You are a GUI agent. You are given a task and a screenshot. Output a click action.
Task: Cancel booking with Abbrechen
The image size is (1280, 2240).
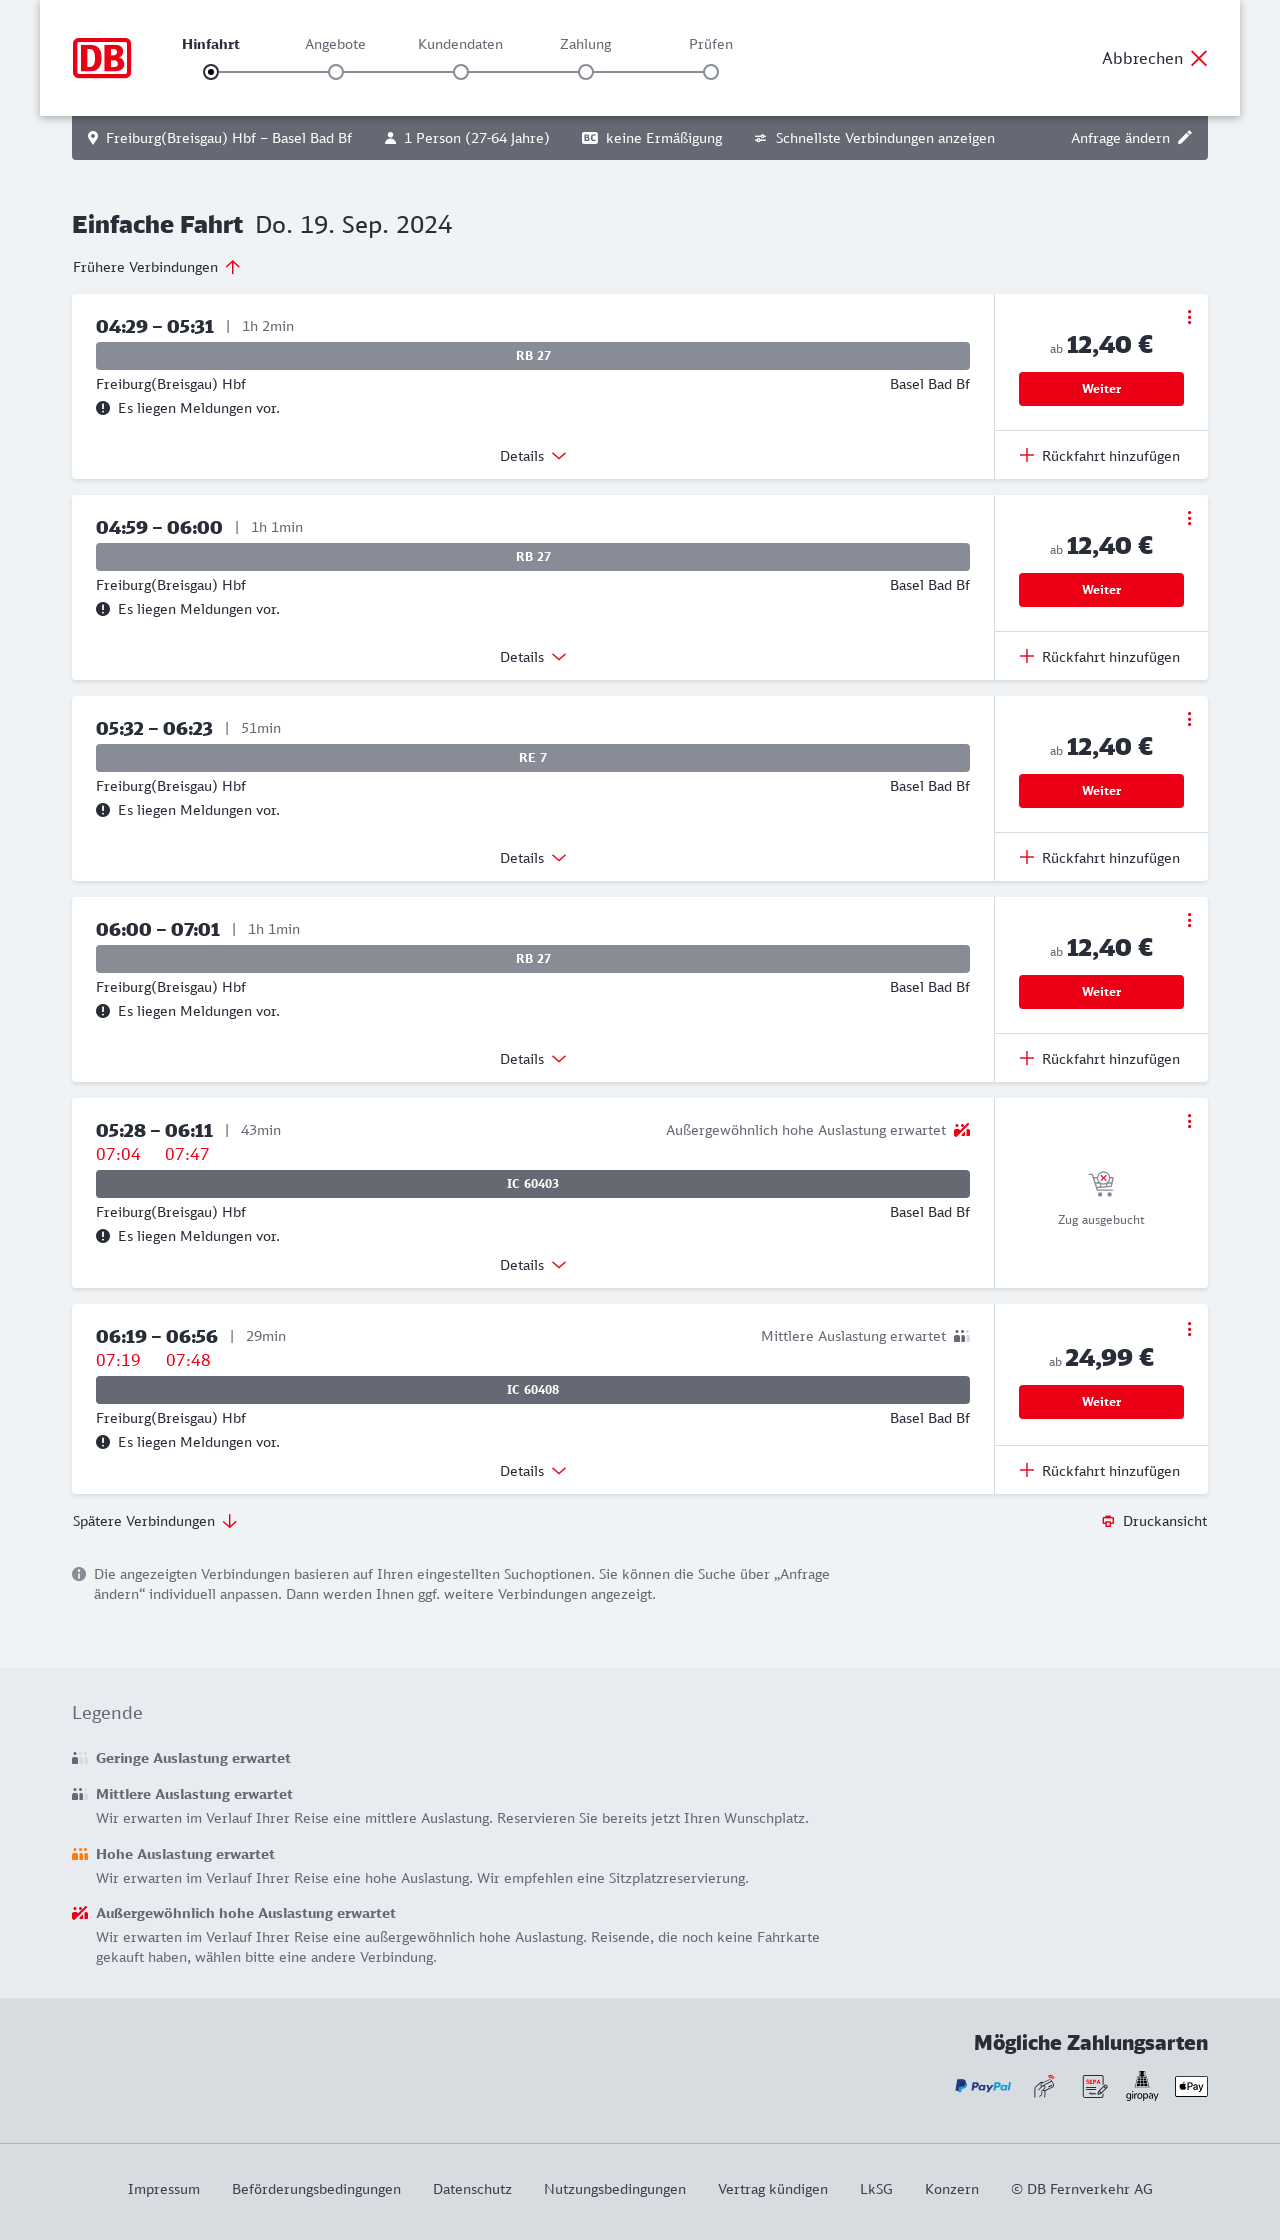coord(1155,58)
